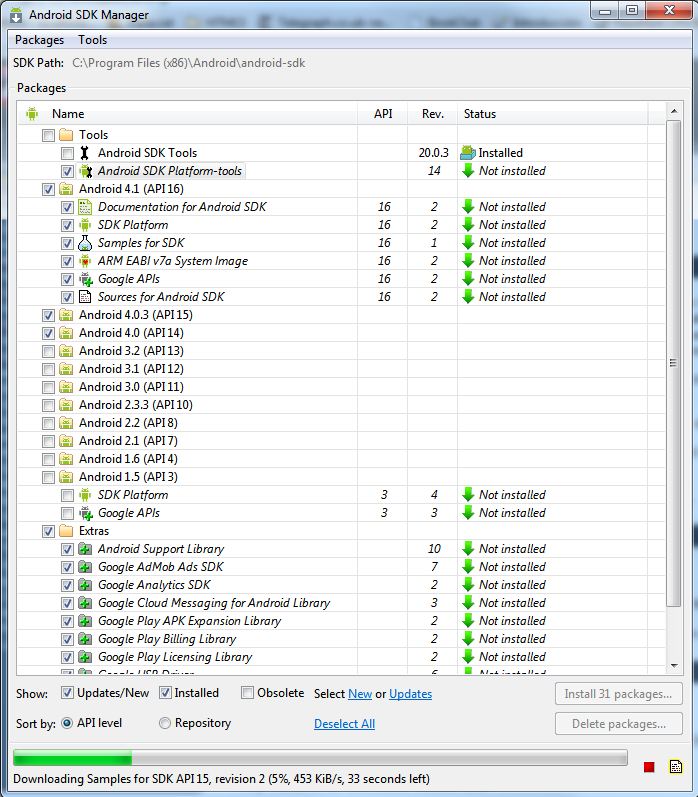Click the Installed status icon for SDK Tools
698x797 pixels.
[x=468, y=152]
